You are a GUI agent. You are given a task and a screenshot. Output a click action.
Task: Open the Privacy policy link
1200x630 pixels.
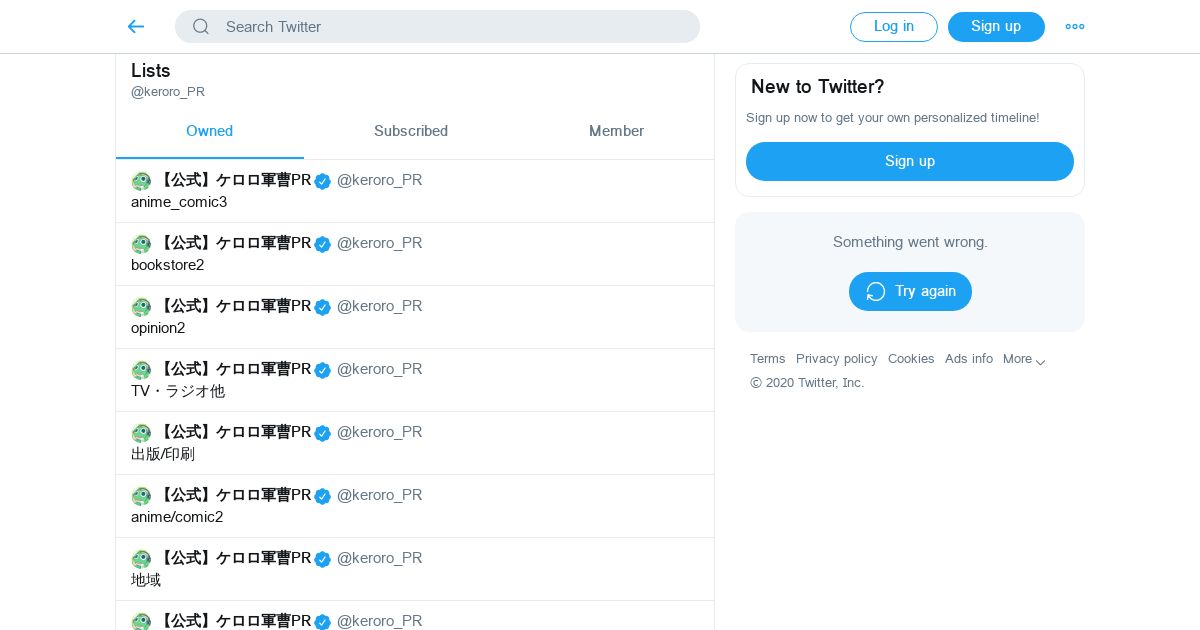[x=836, y=359]
